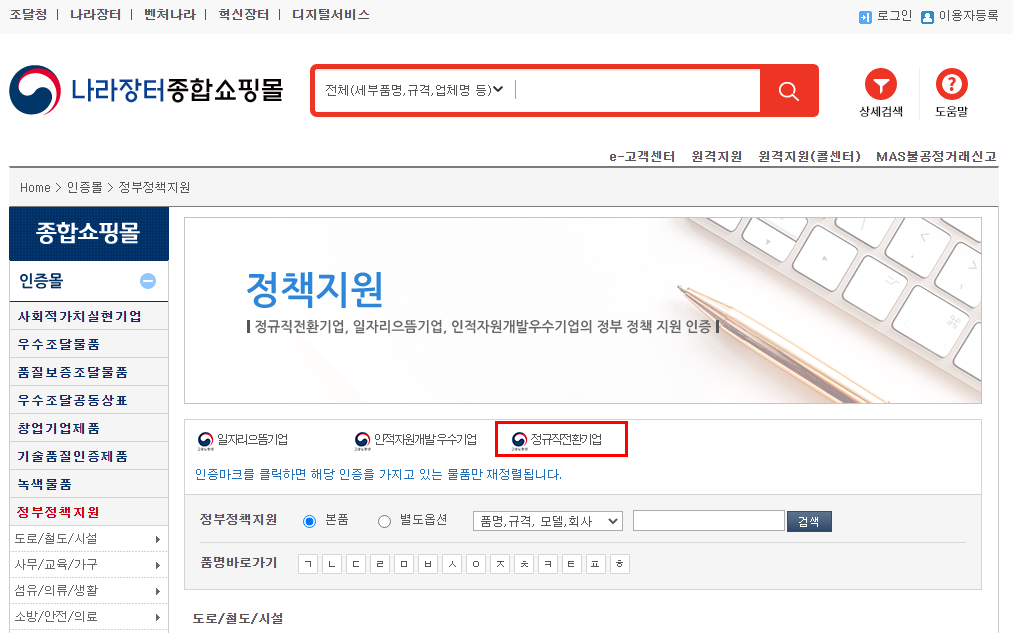The width and height of the screenshot is (1013, 633).
Task: Collapse 인증몰 with the minus icon
Action: pyautogui.click(x=148, y=281)
